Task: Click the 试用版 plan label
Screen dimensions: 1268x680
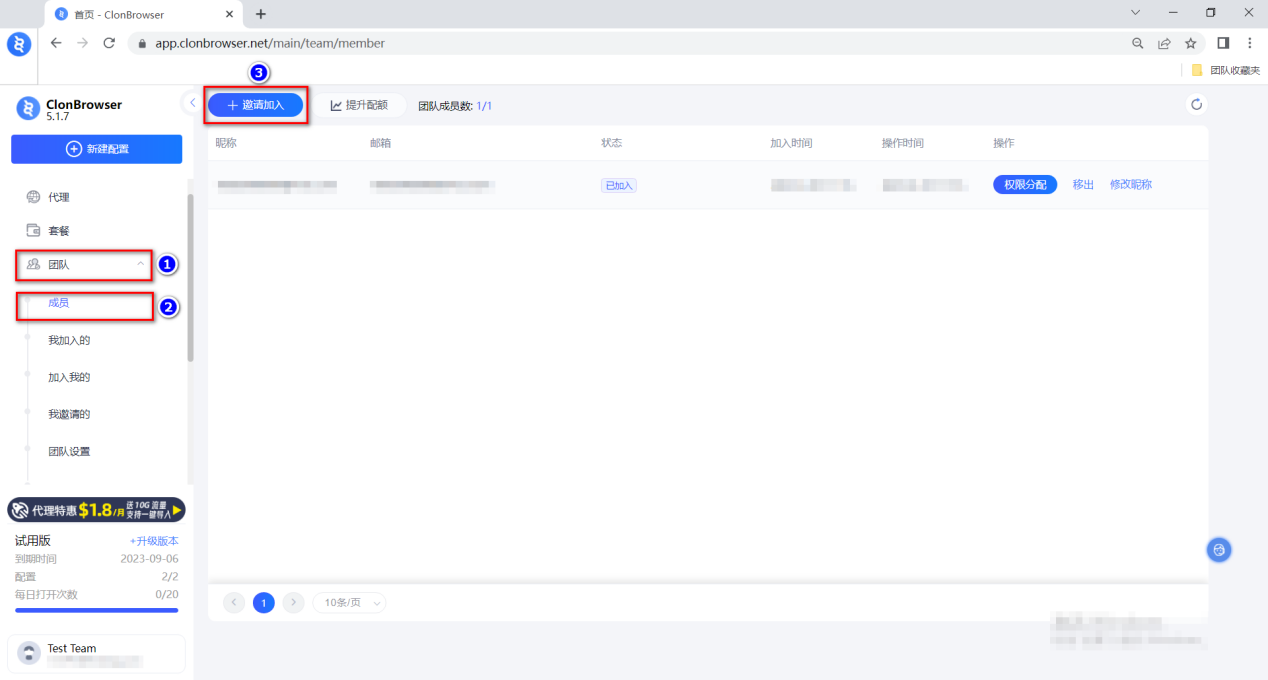Action: coord(33,541)
